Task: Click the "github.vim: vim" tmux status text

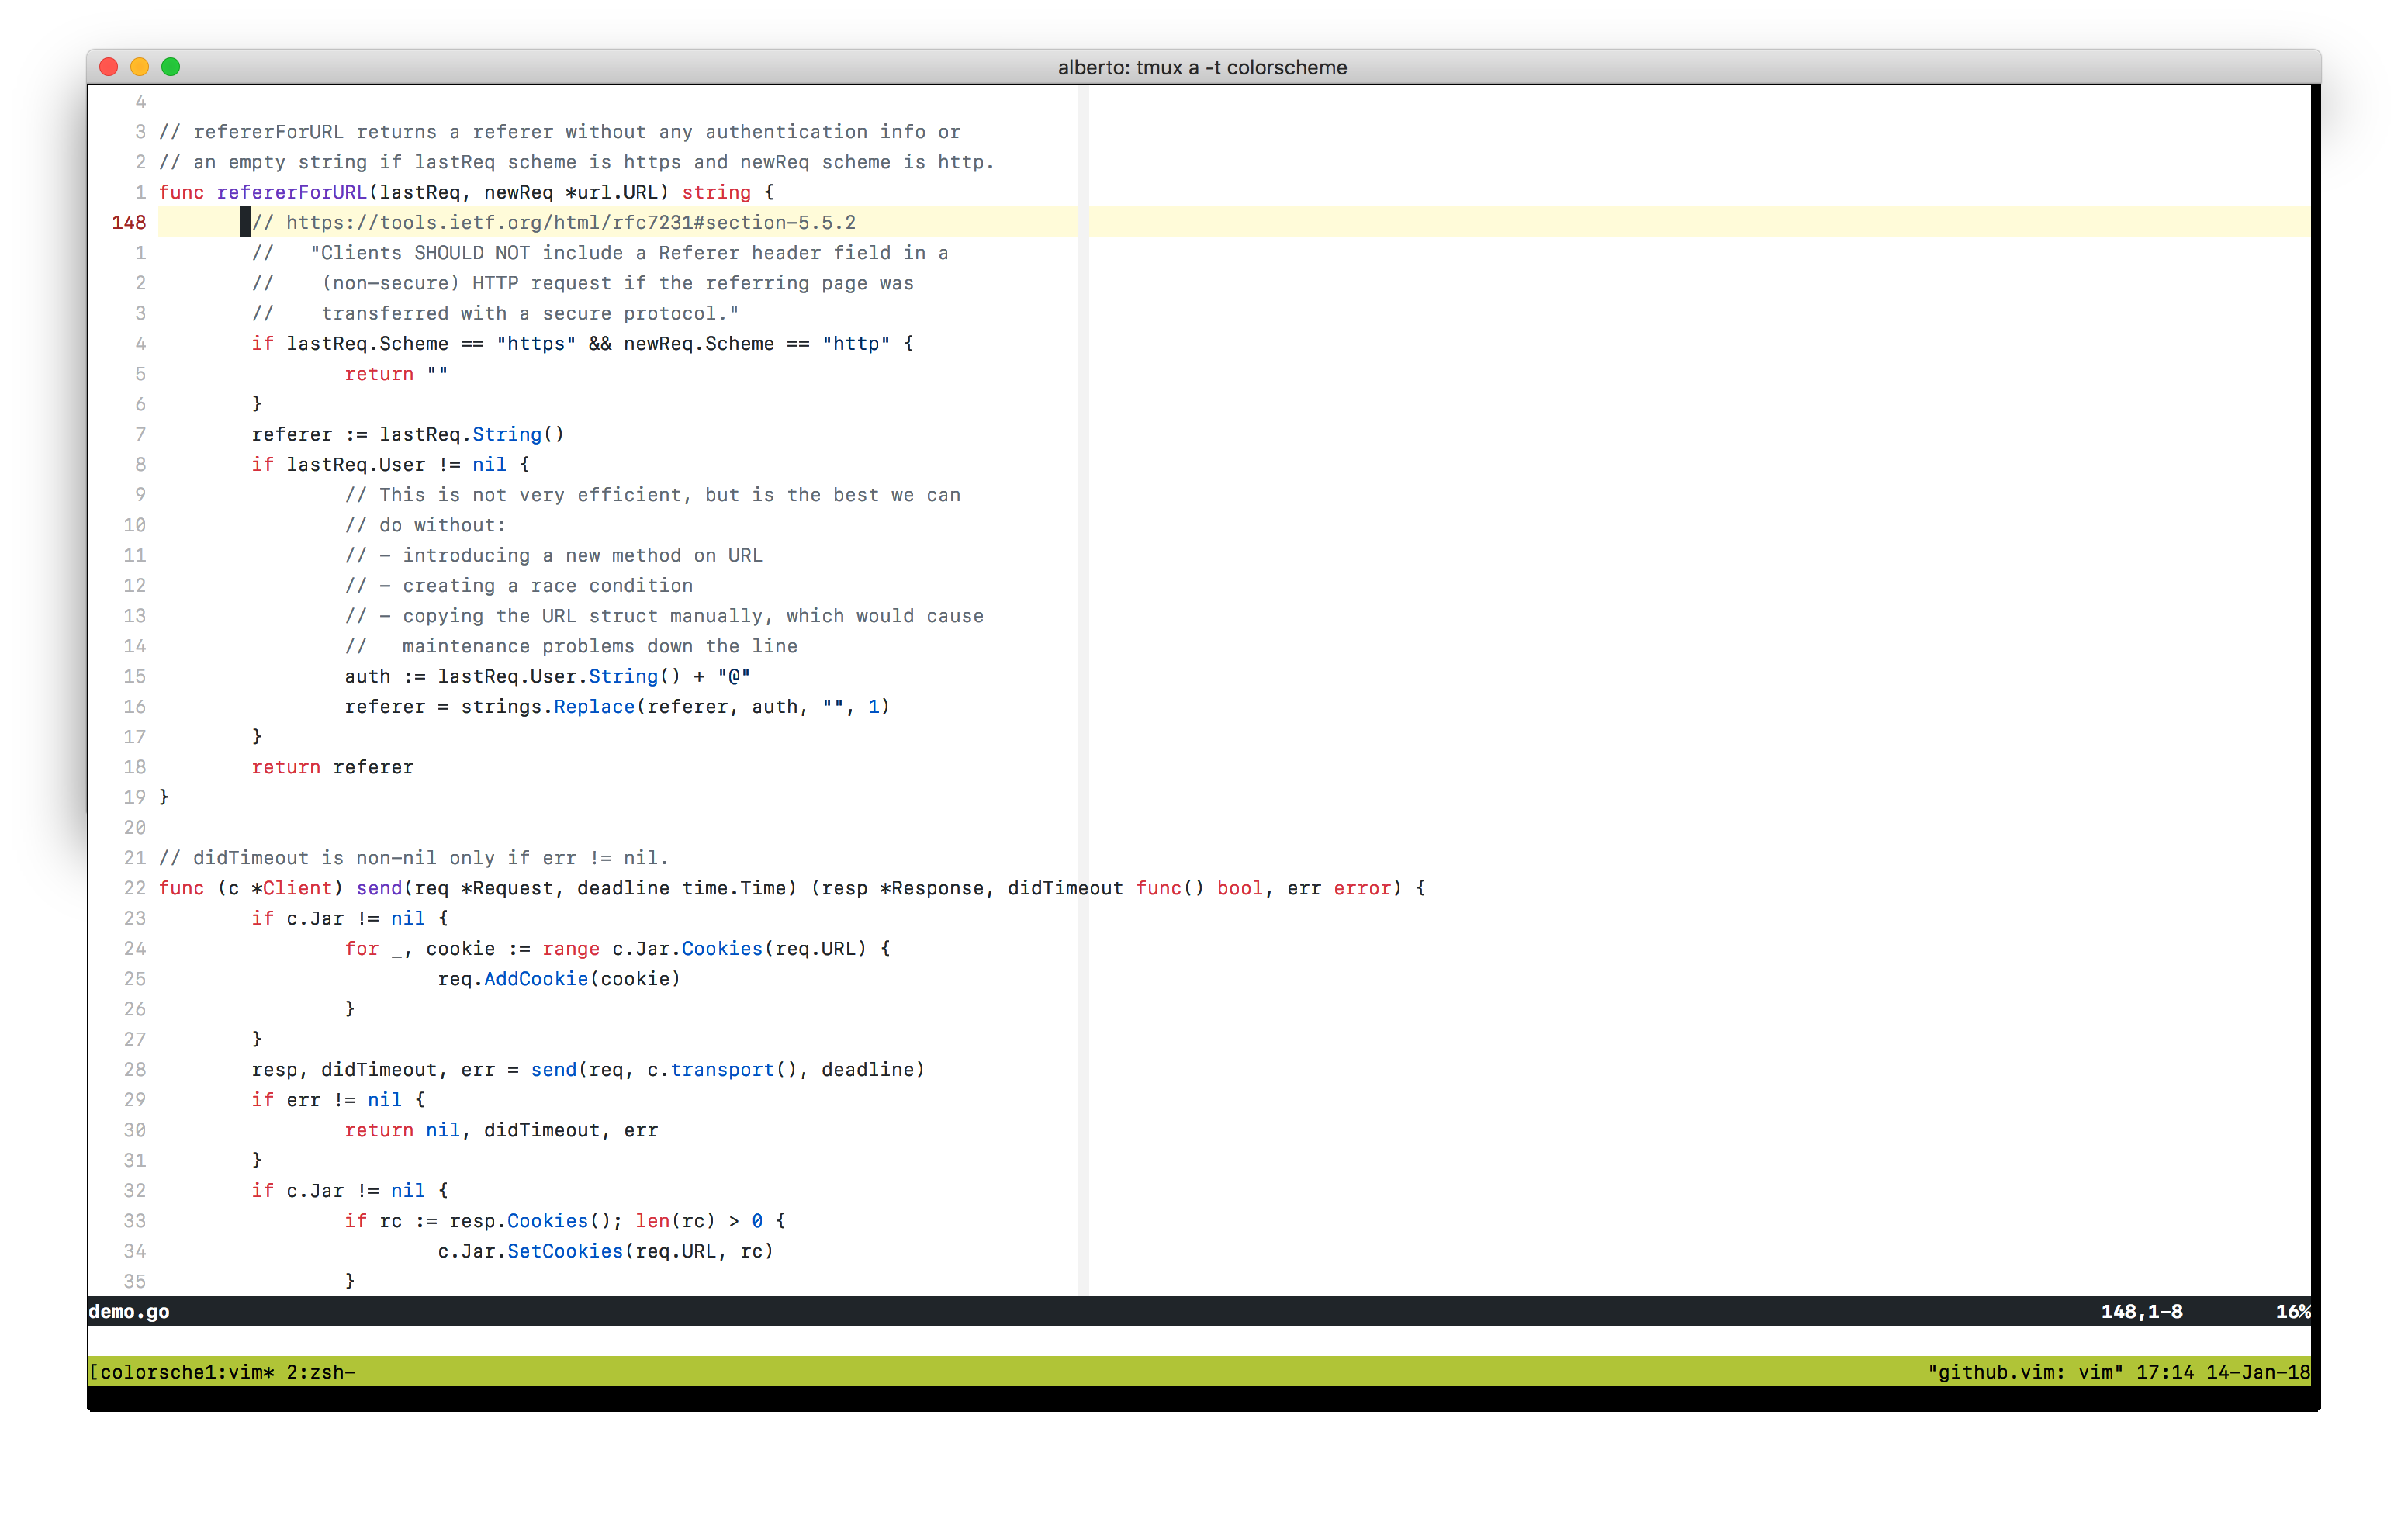Action: 2025,1372
